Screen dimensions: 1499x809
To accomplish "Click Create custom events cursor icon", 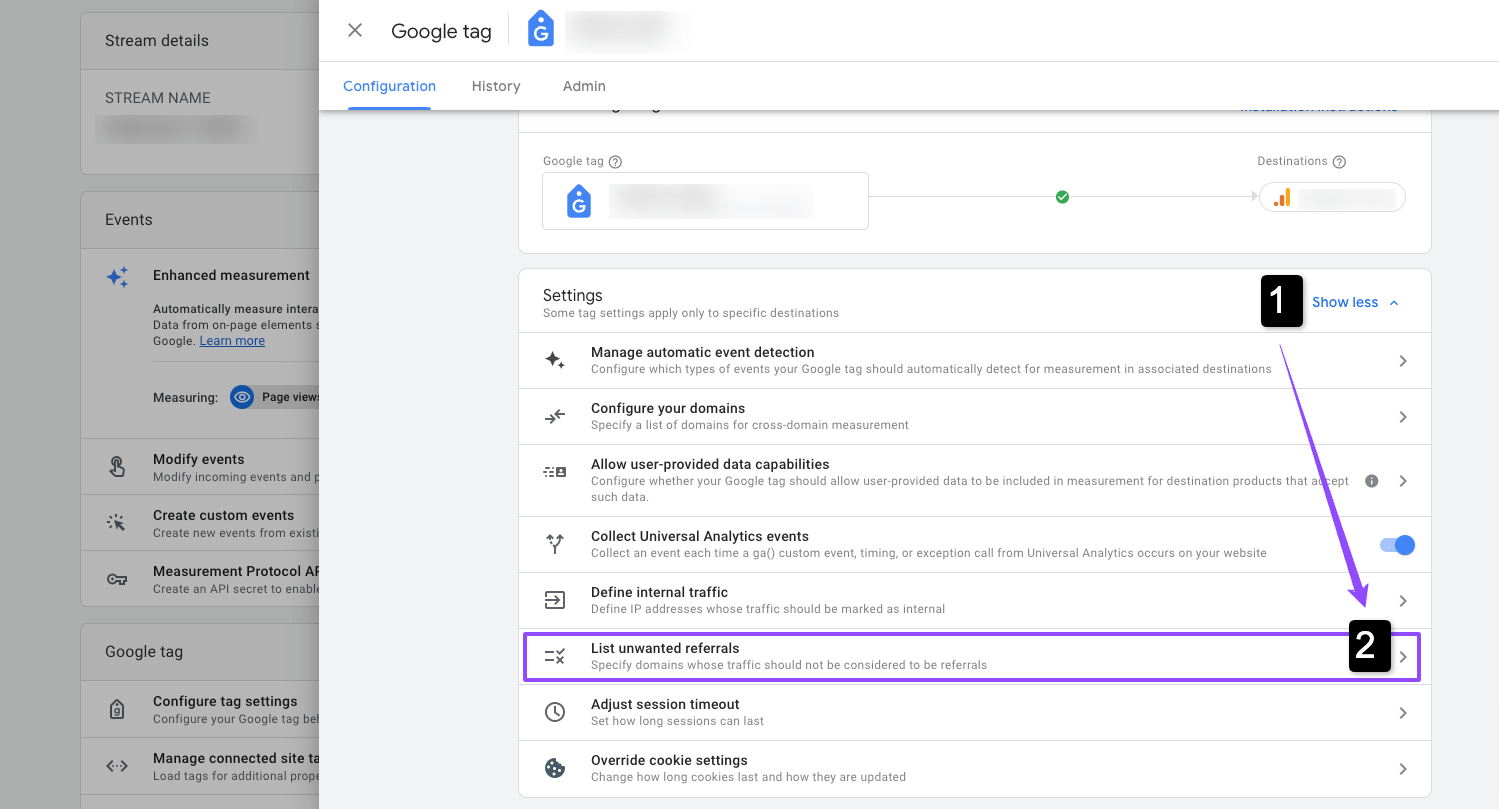I will 117,523.
